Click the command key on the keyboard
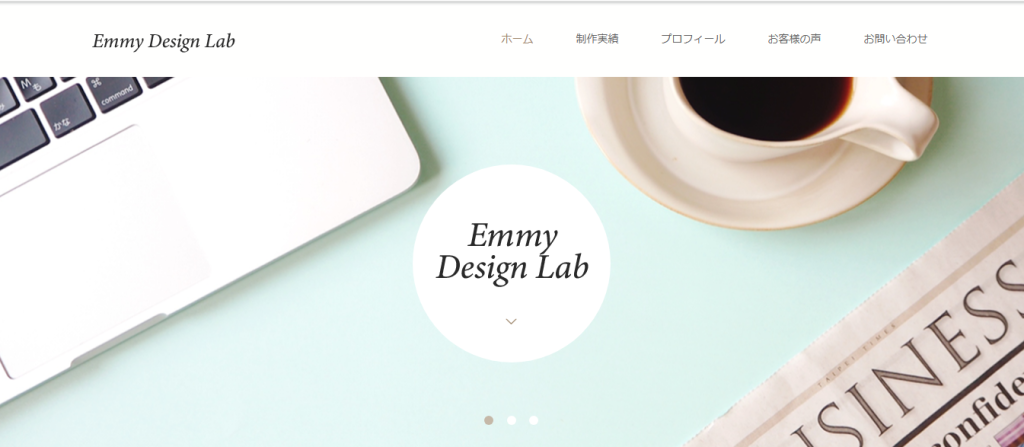Screen dimensions: 1024x447 (x=114, y=93)
